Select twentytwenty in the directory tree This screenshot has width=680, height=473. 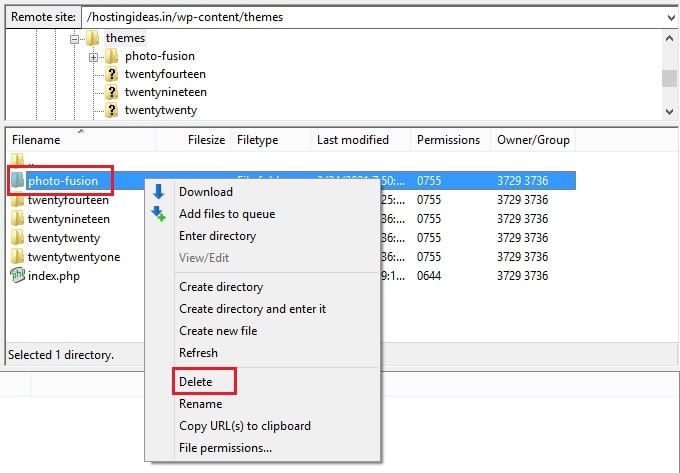click(160, 110)
